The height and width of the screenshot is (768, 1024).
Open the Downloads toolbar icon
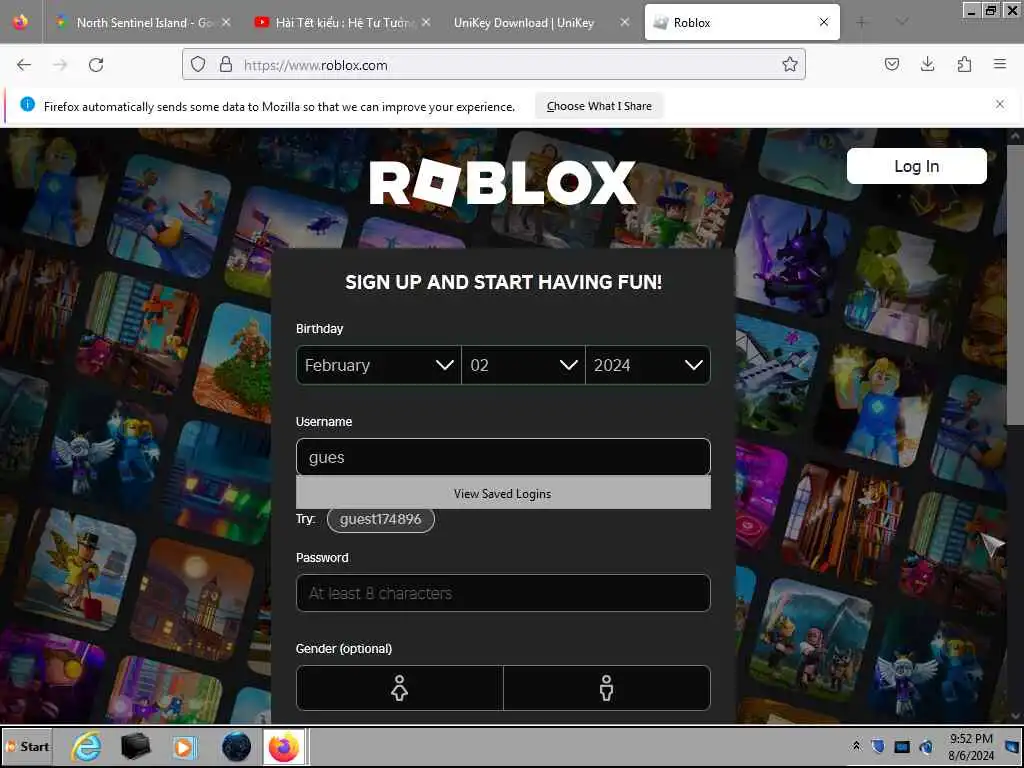pos(927,64)
